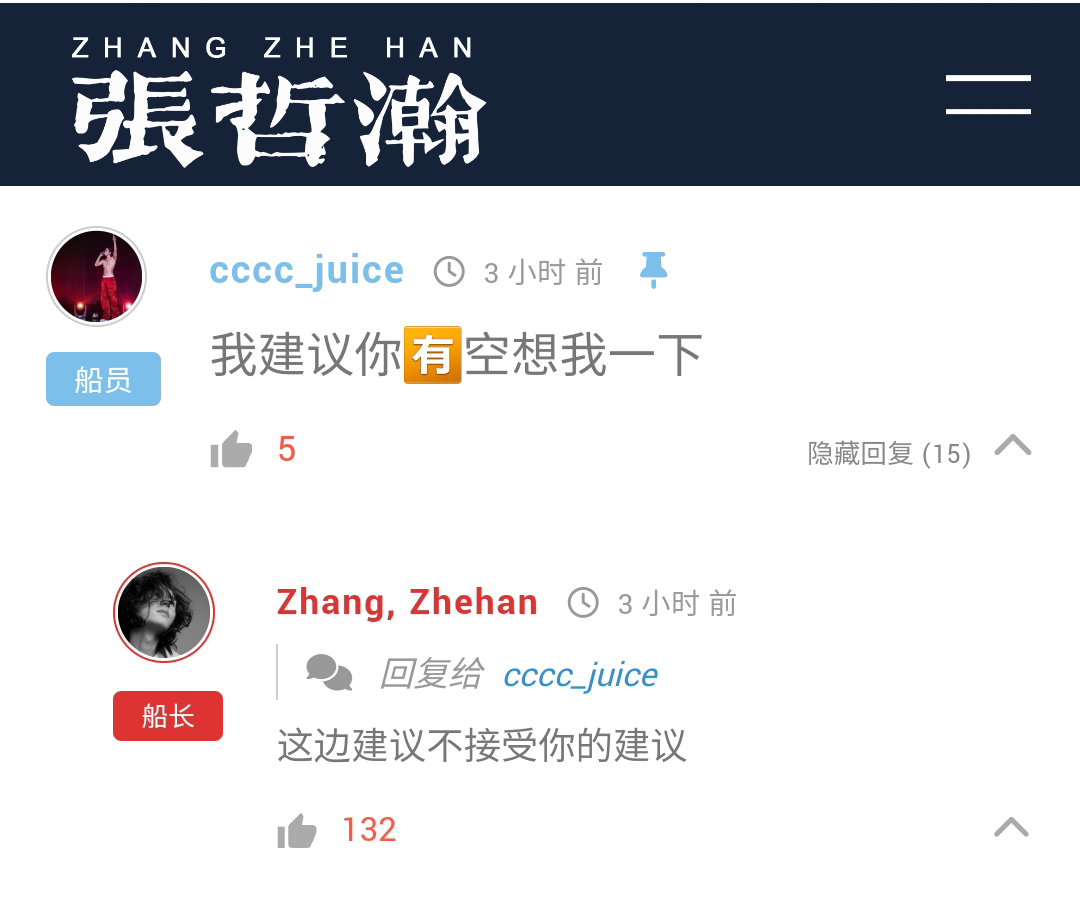Click the reply bubbles icon in quote
Viewport: 1080px width, 900px height.
click(329, 673)
